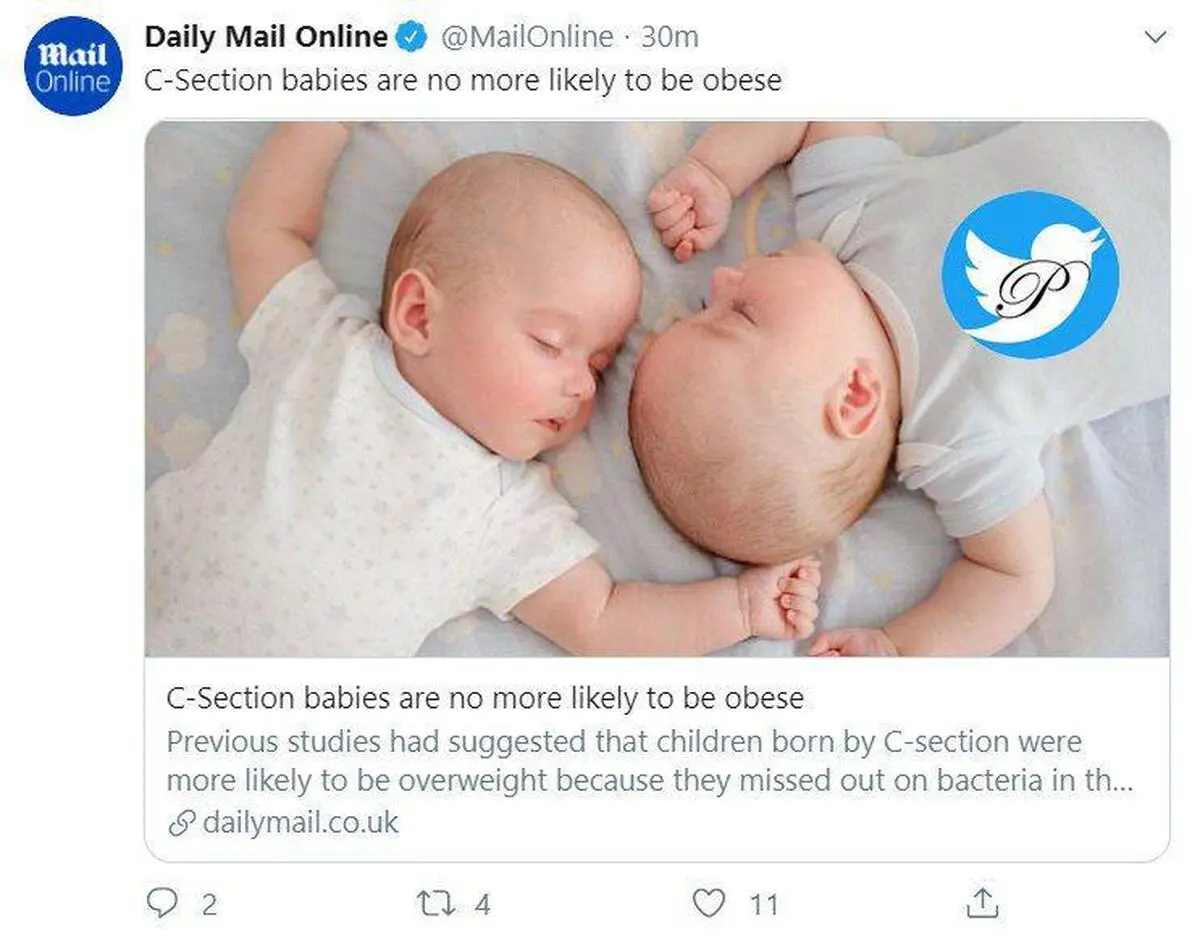Click the reply count 2
1200x939 pixels.
coord(208,905)
